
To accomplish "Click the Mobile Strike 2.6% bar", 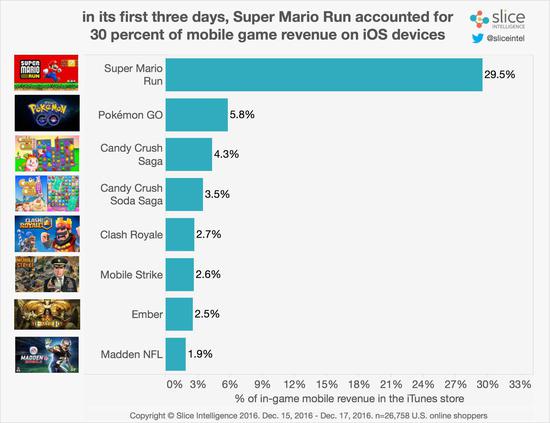I will pos(180,274).
